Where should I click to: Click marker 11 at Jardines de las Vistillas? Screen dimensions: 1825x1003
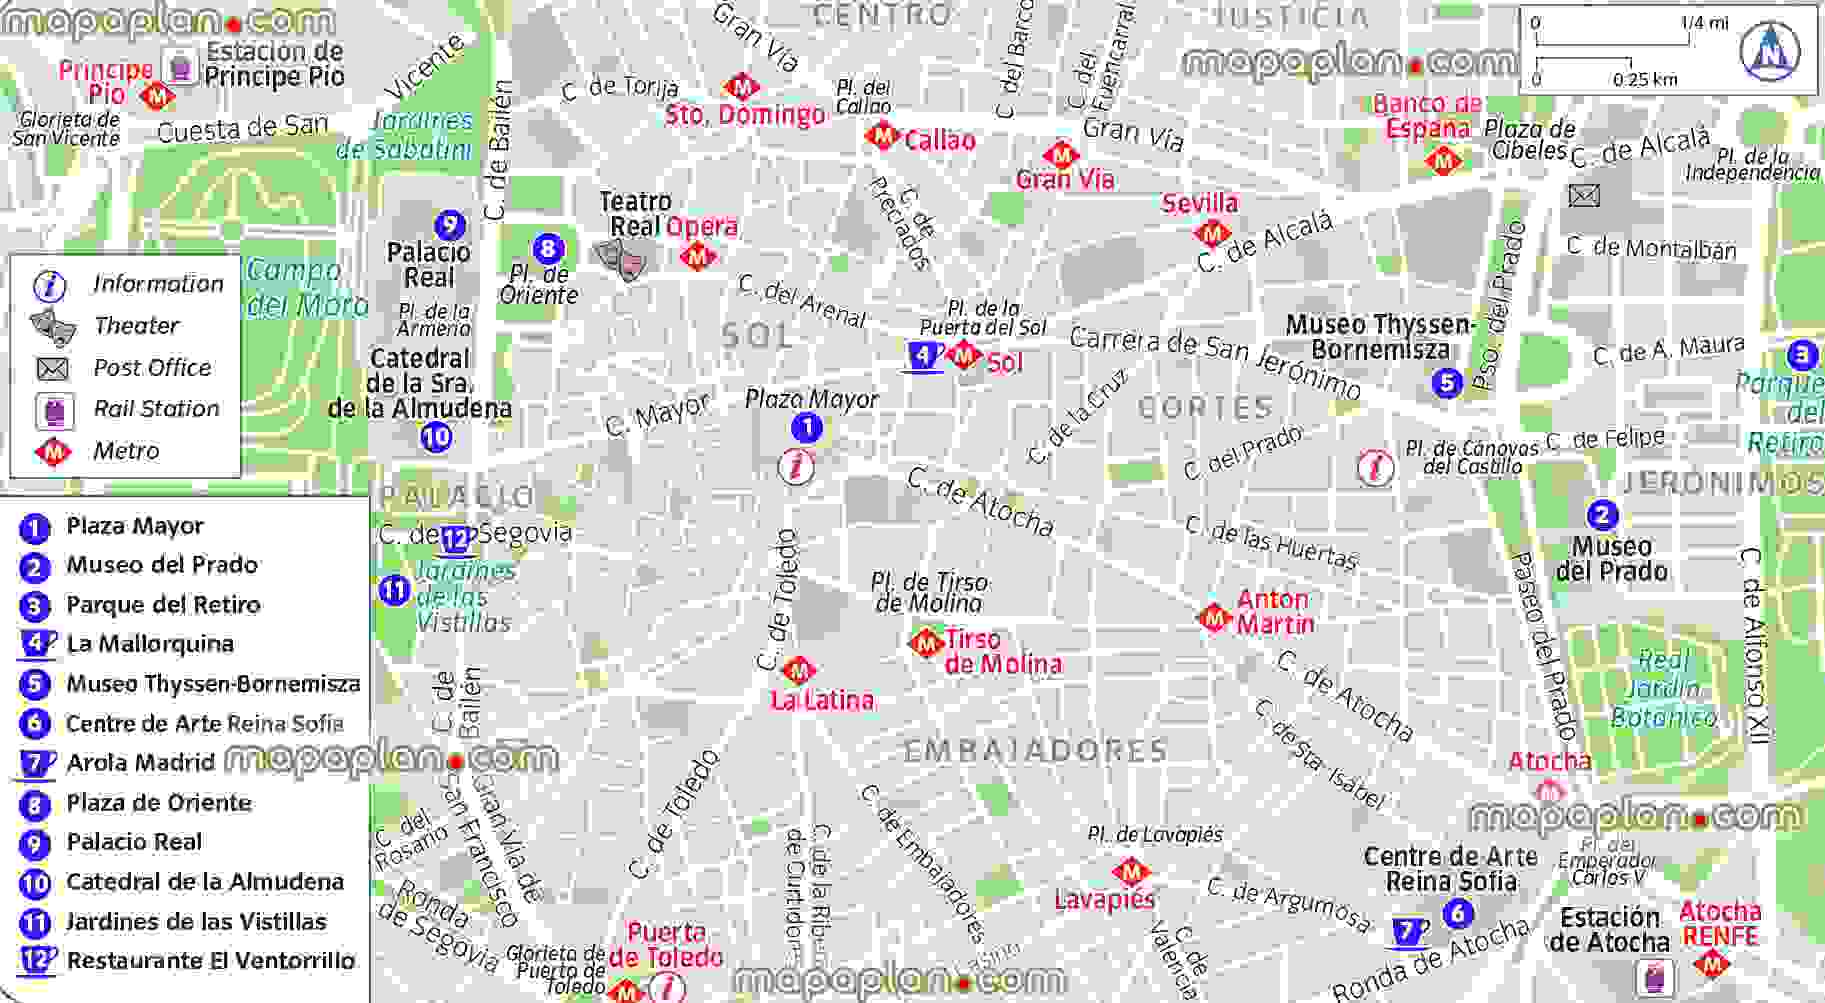tap(395, 590)
